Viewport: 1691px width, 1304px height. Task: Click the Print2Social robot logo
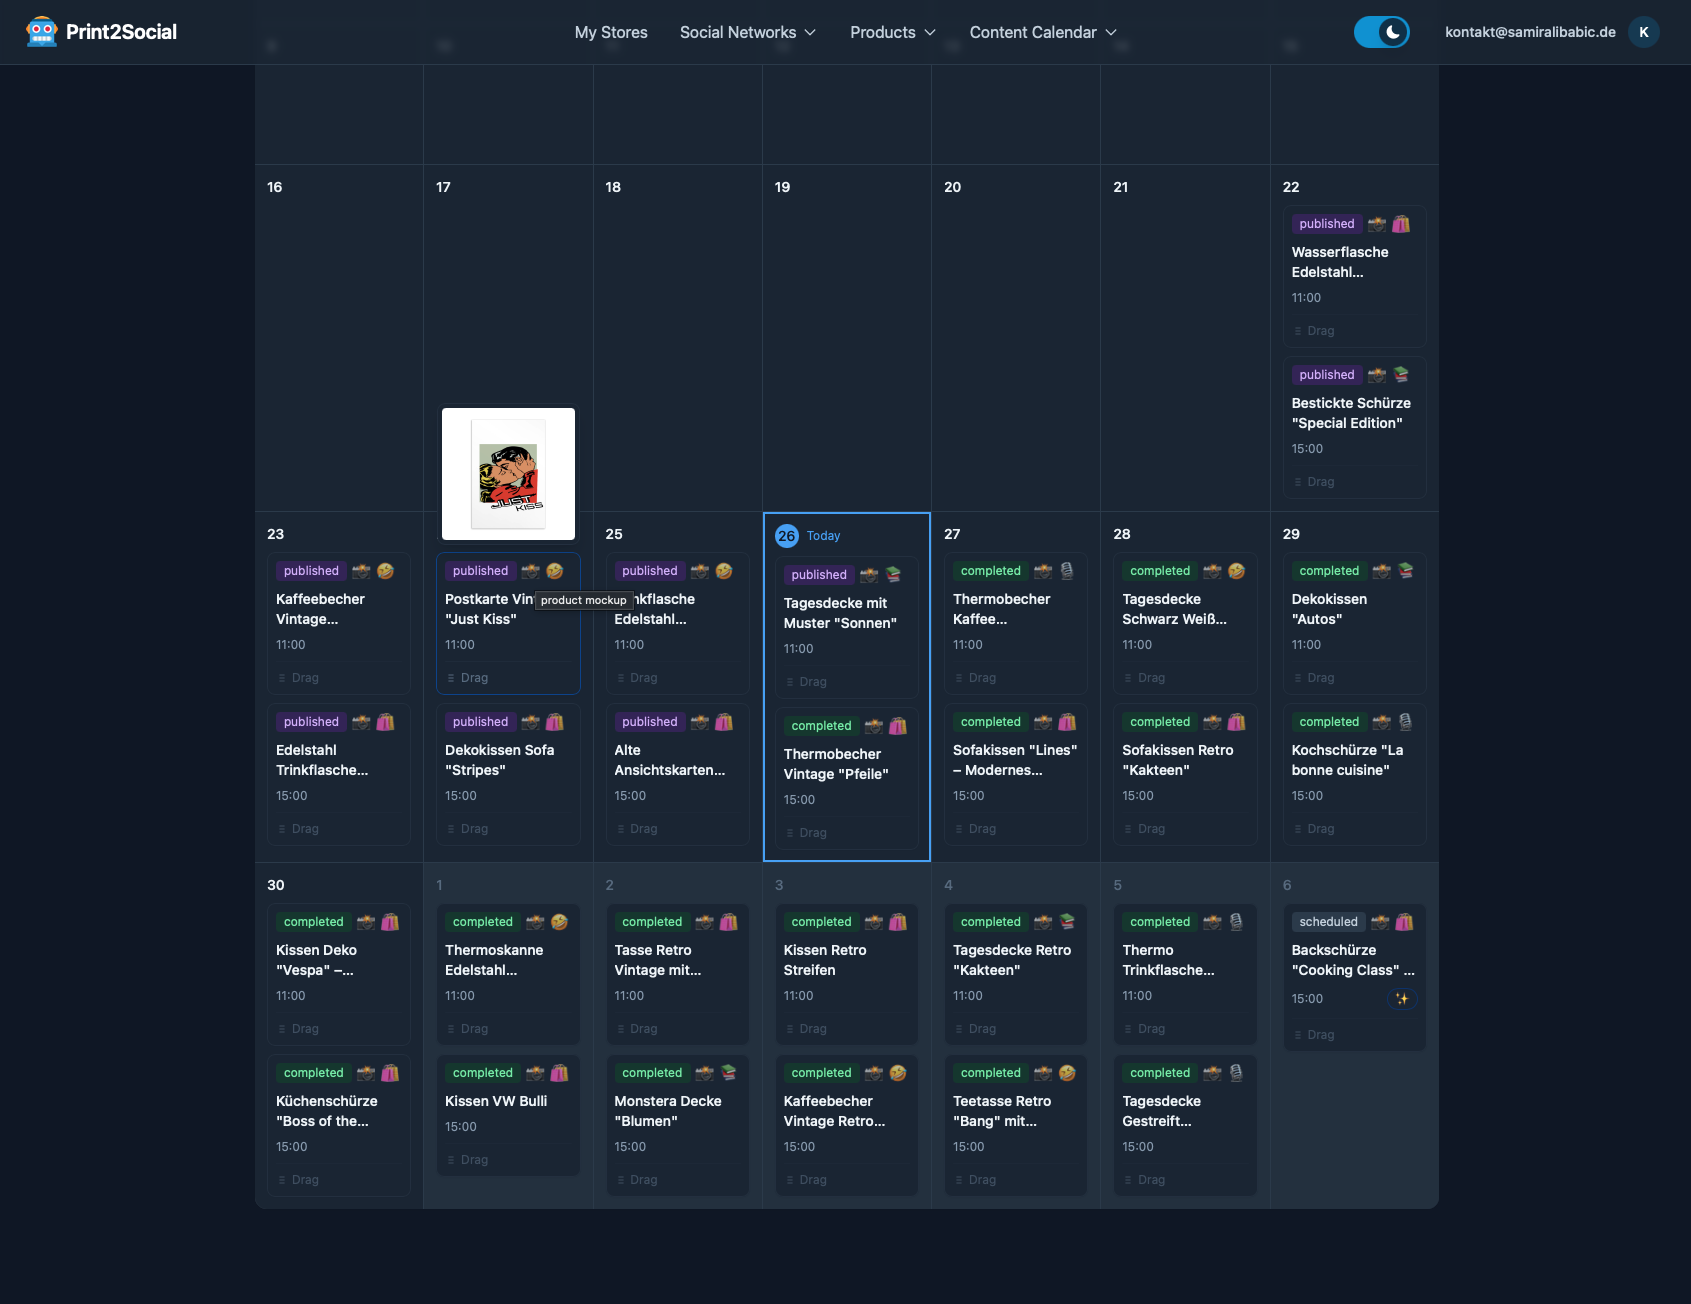click(x=41, y=31)
